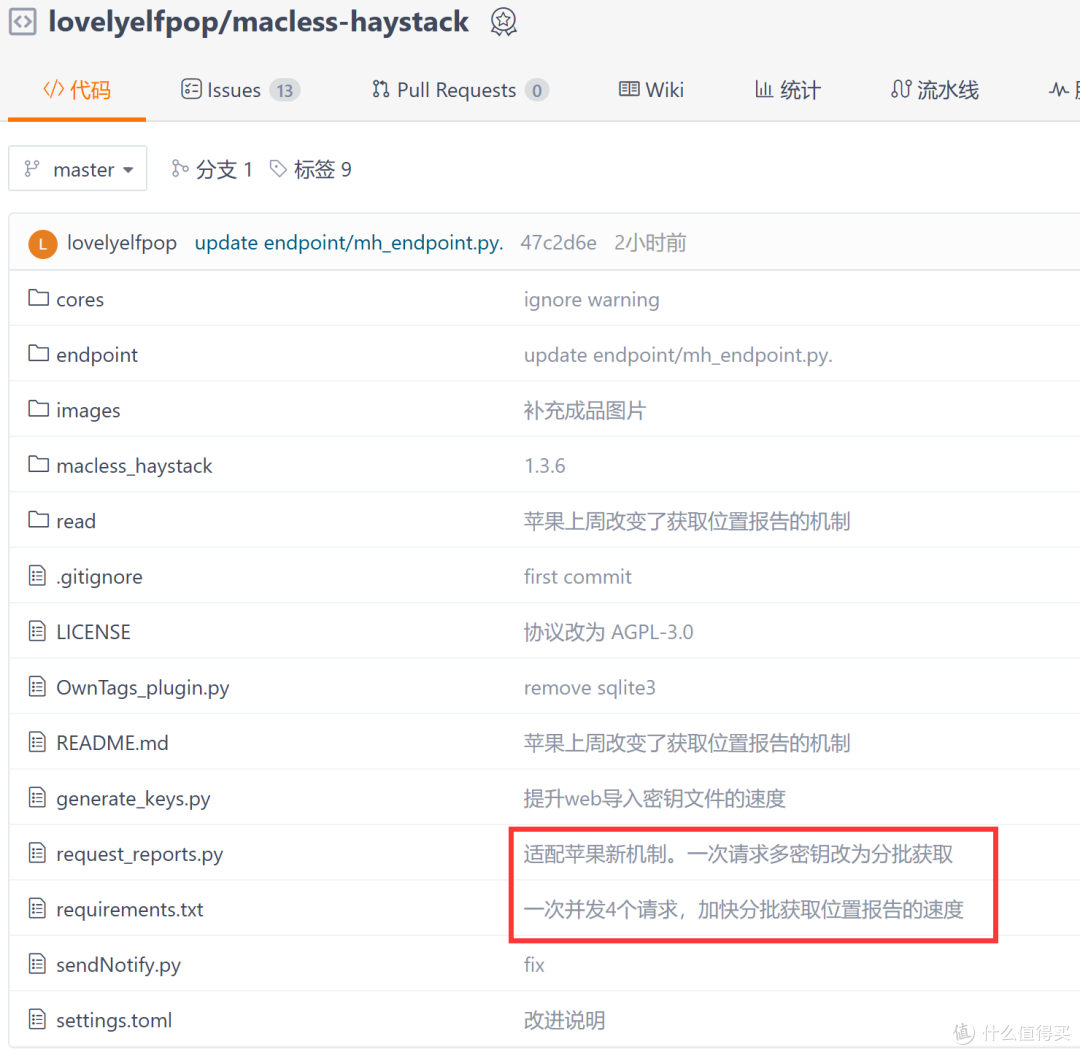The height and width of the screenshot is (1055, 1080).
Task: Click the folder icon beside images
Action: pos(39,408)
